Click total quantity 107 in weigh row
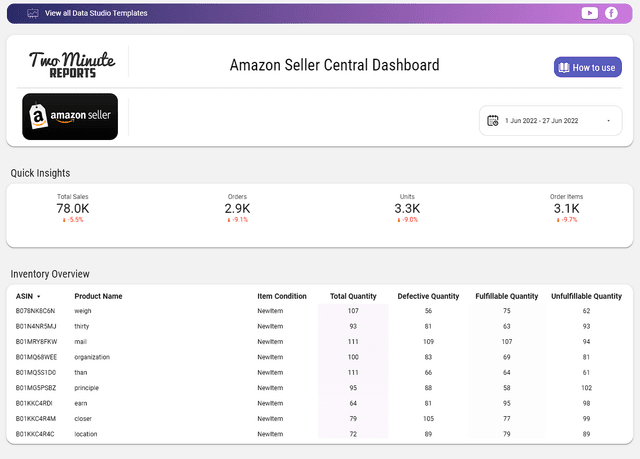Viewport: 640px width, 459px height. [353, 311]
